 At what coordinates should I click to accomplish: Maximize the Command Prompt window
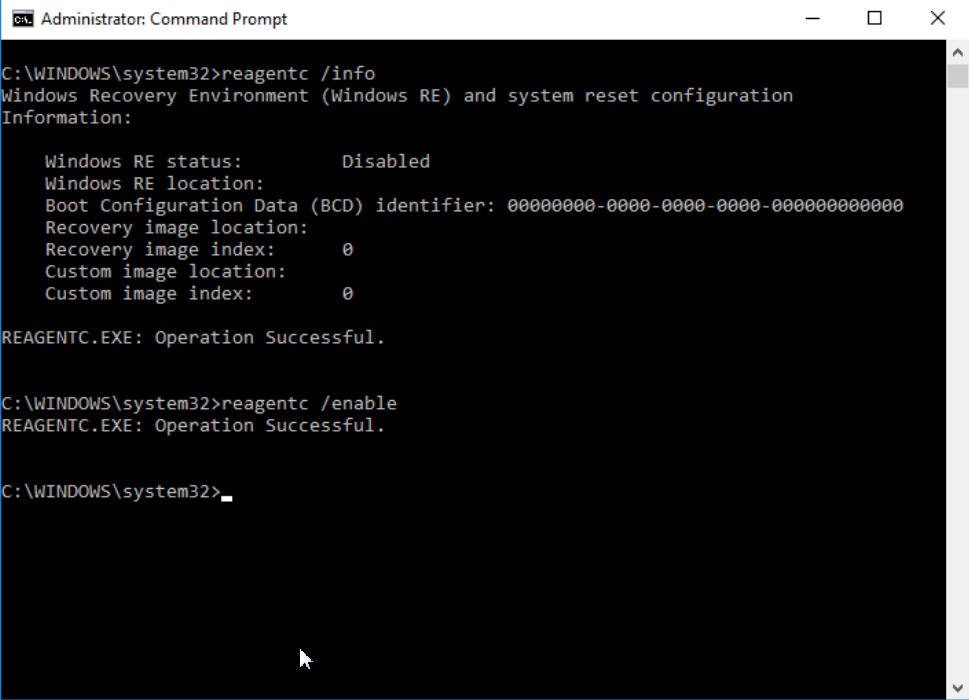pyautogui.click(x=875, y=18)
